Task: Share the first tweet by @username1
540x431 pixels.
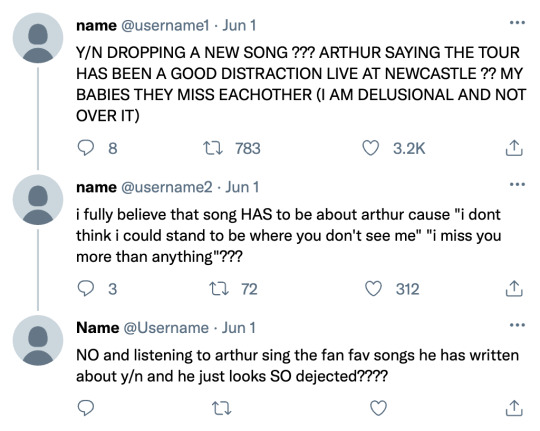Action: click(x=514, y=148)
